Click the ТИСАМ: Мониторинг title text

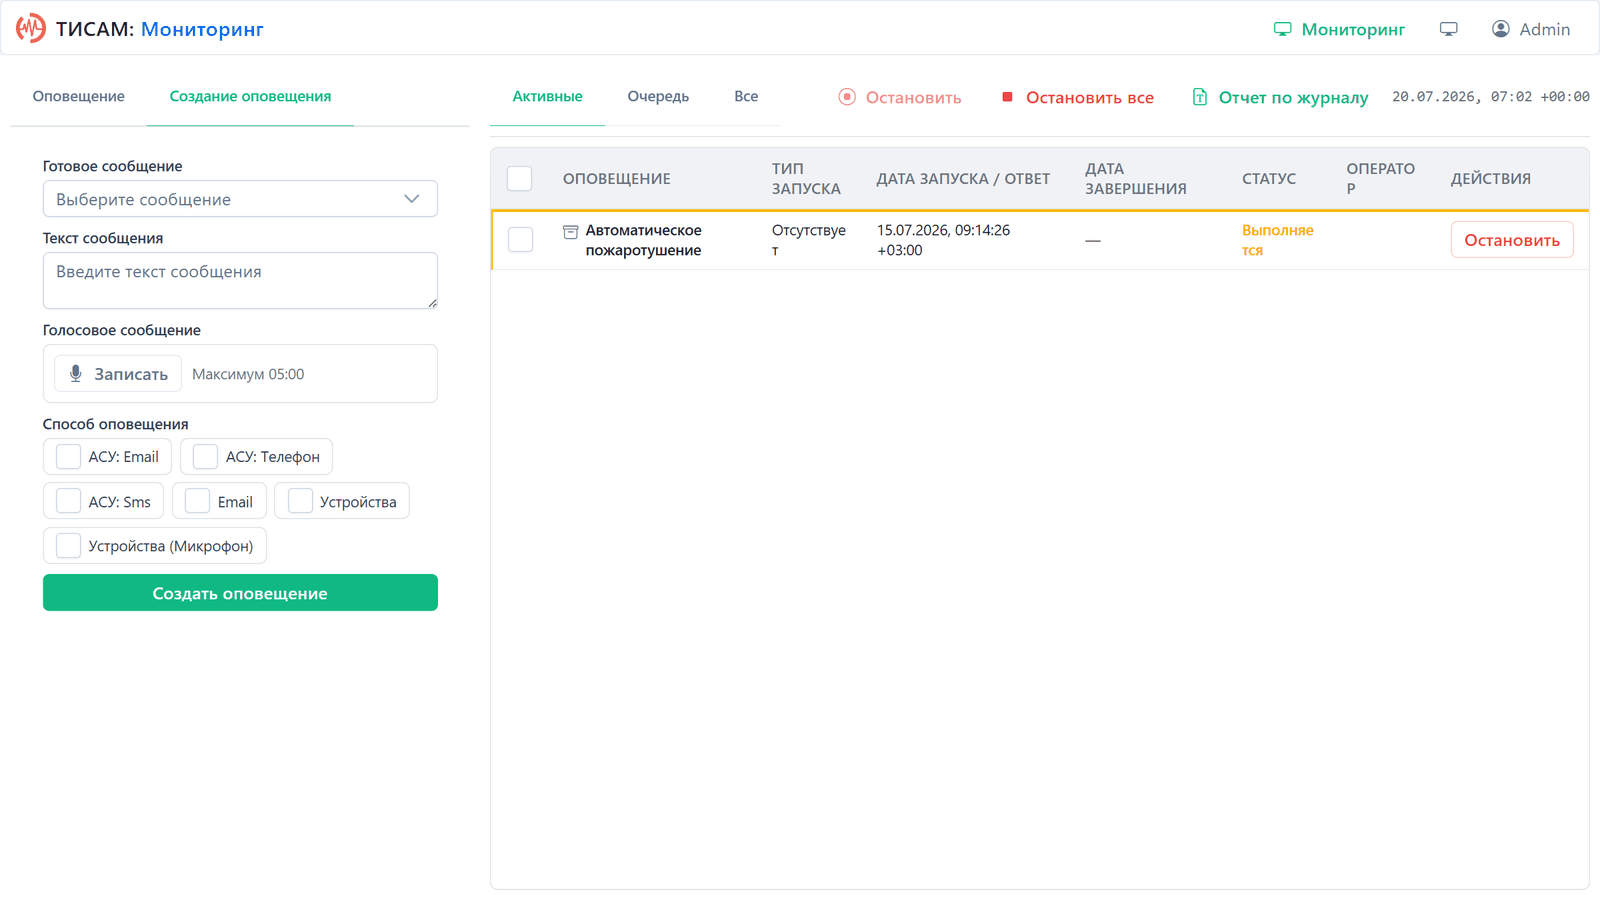click(159, 29)
